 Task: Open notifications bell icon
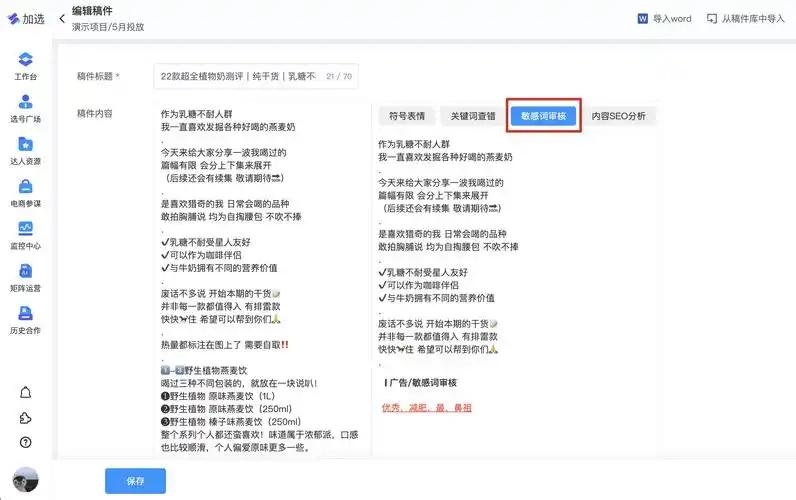[x=26, y=391]
